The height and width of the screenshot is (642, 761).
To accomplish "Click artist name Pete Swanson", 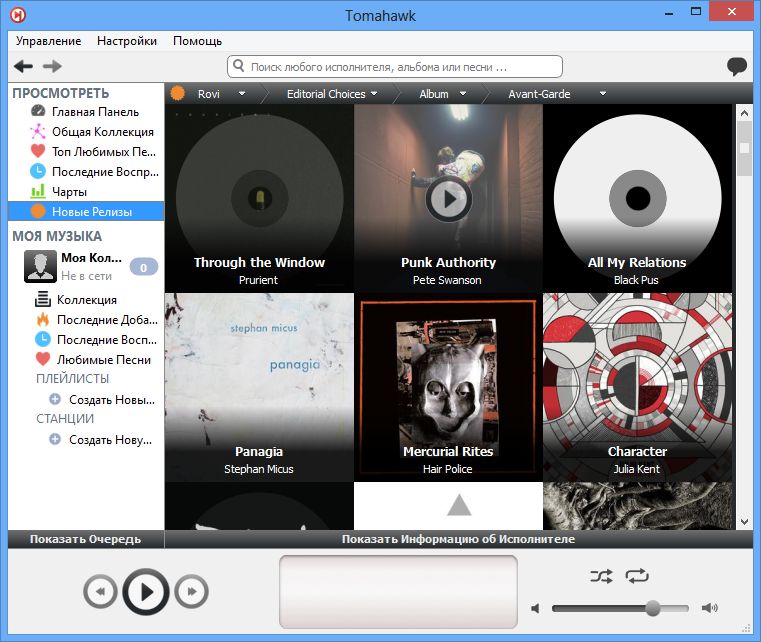I will (x=447, y=280).
